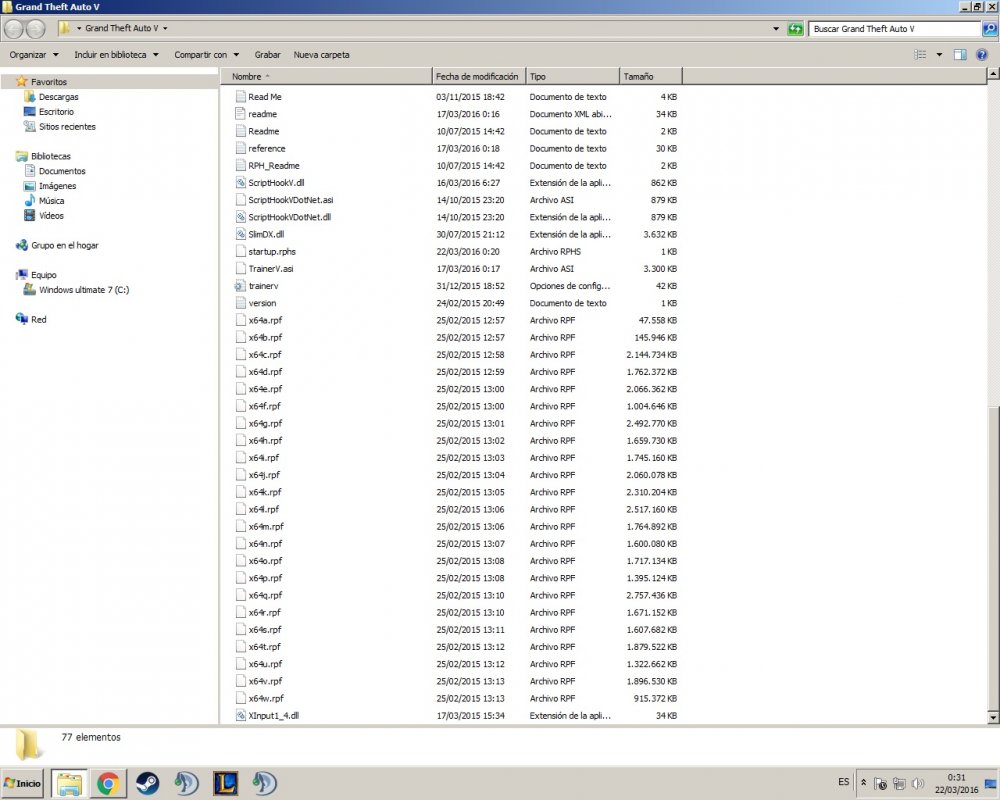Click the address bar folder icon
Image resolution: width=1000 pixels, height=800 pixels.
coord(64,28)
